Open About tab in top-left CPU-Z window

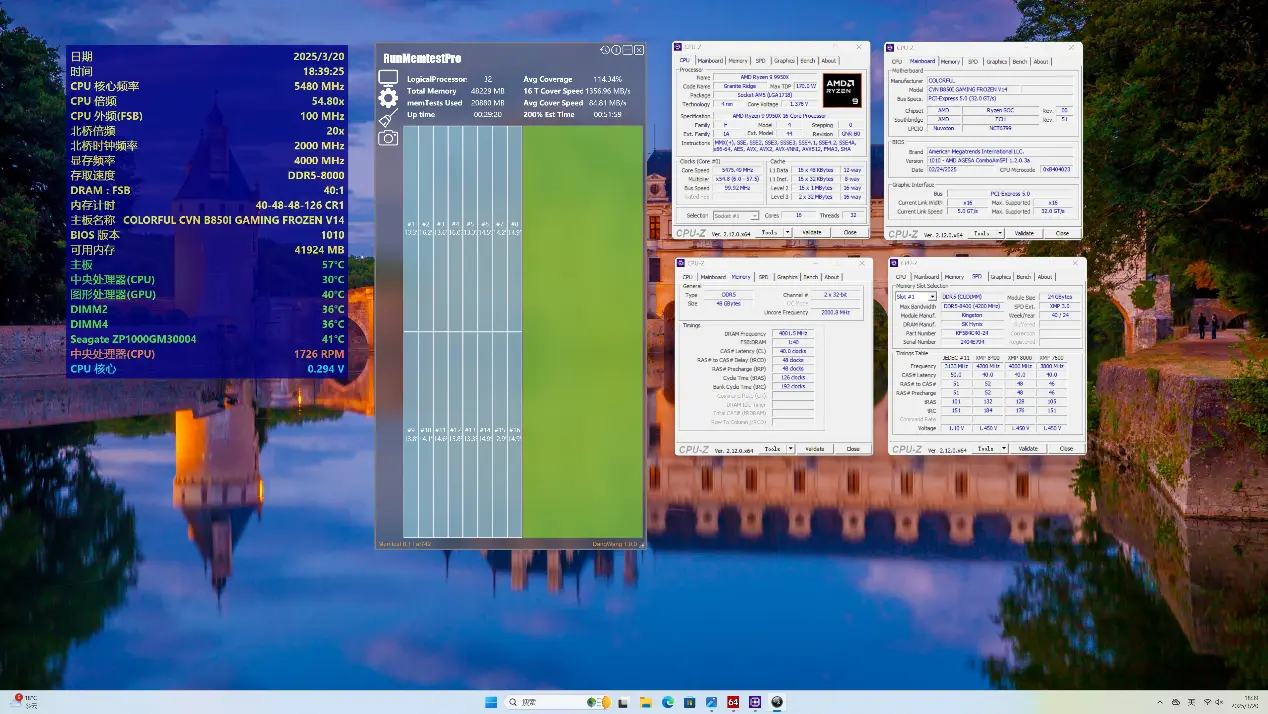pos(829,61)
